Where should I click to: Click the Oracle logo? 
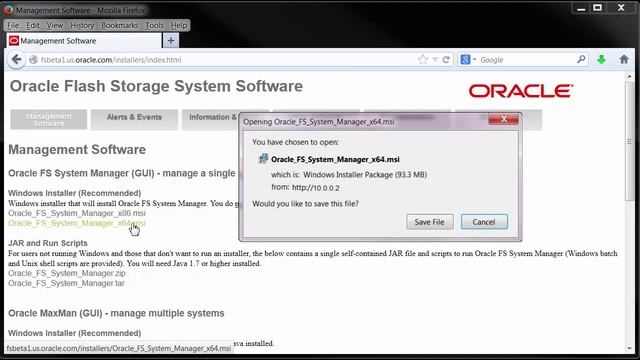(x=521, y=91)
